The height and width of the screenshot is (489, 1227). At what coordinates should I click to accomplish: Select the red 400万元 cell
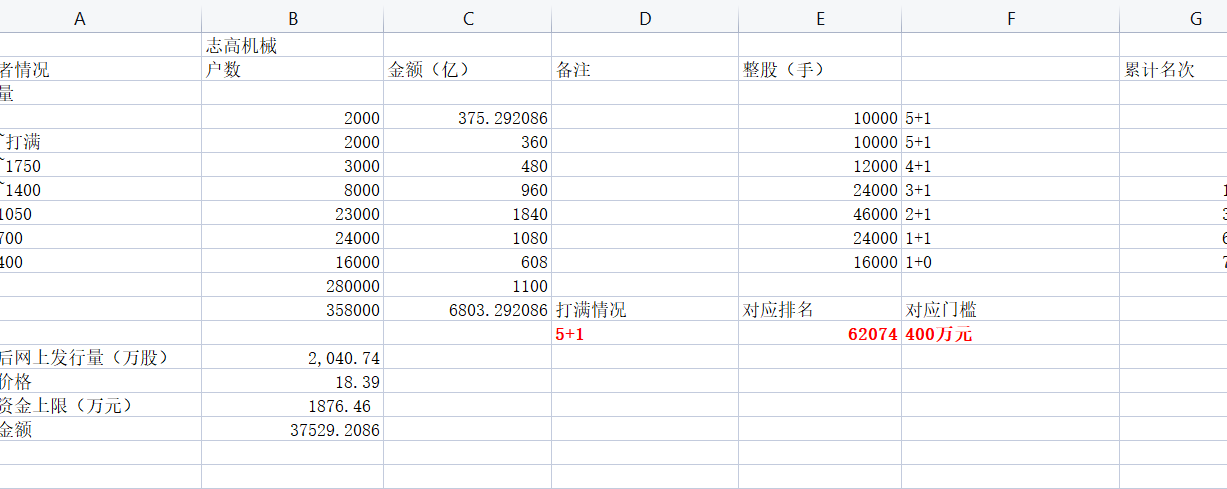[x=1010, y=333]
